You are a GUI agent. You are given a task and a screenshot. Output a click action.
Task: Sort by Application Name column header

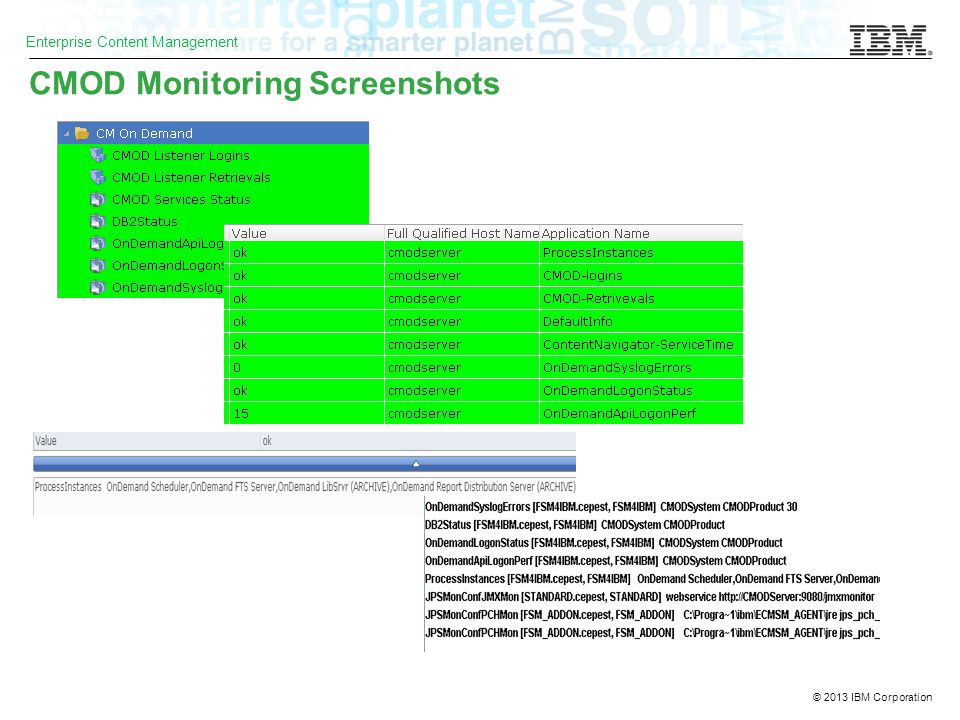pos(641,233)
